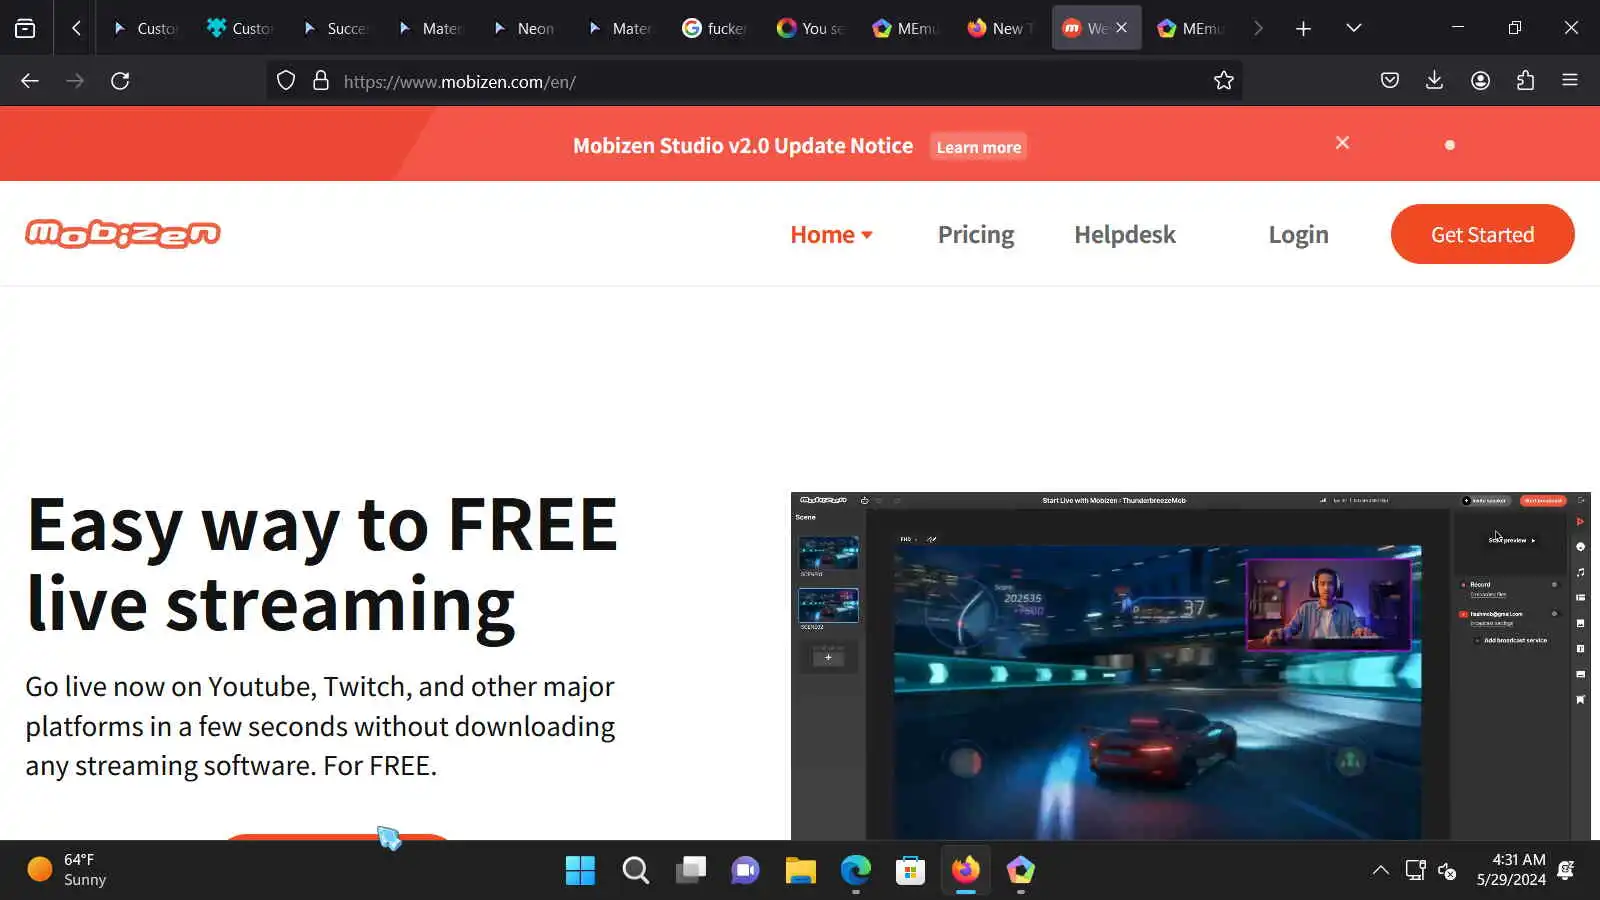The height and width of the screenshot is (900, 1600).
Task: Open Task View on the taskbar
Action: 691,870
